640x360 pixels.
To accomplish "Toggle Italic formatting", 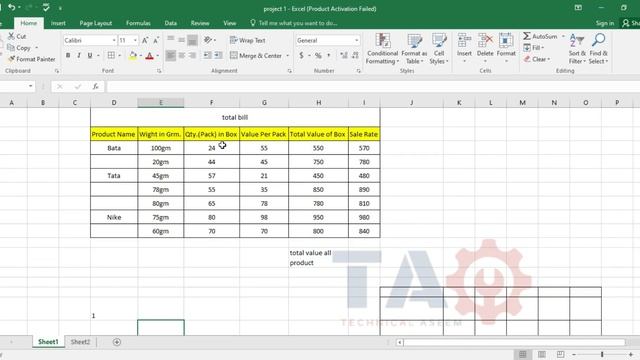I will 79,56.
